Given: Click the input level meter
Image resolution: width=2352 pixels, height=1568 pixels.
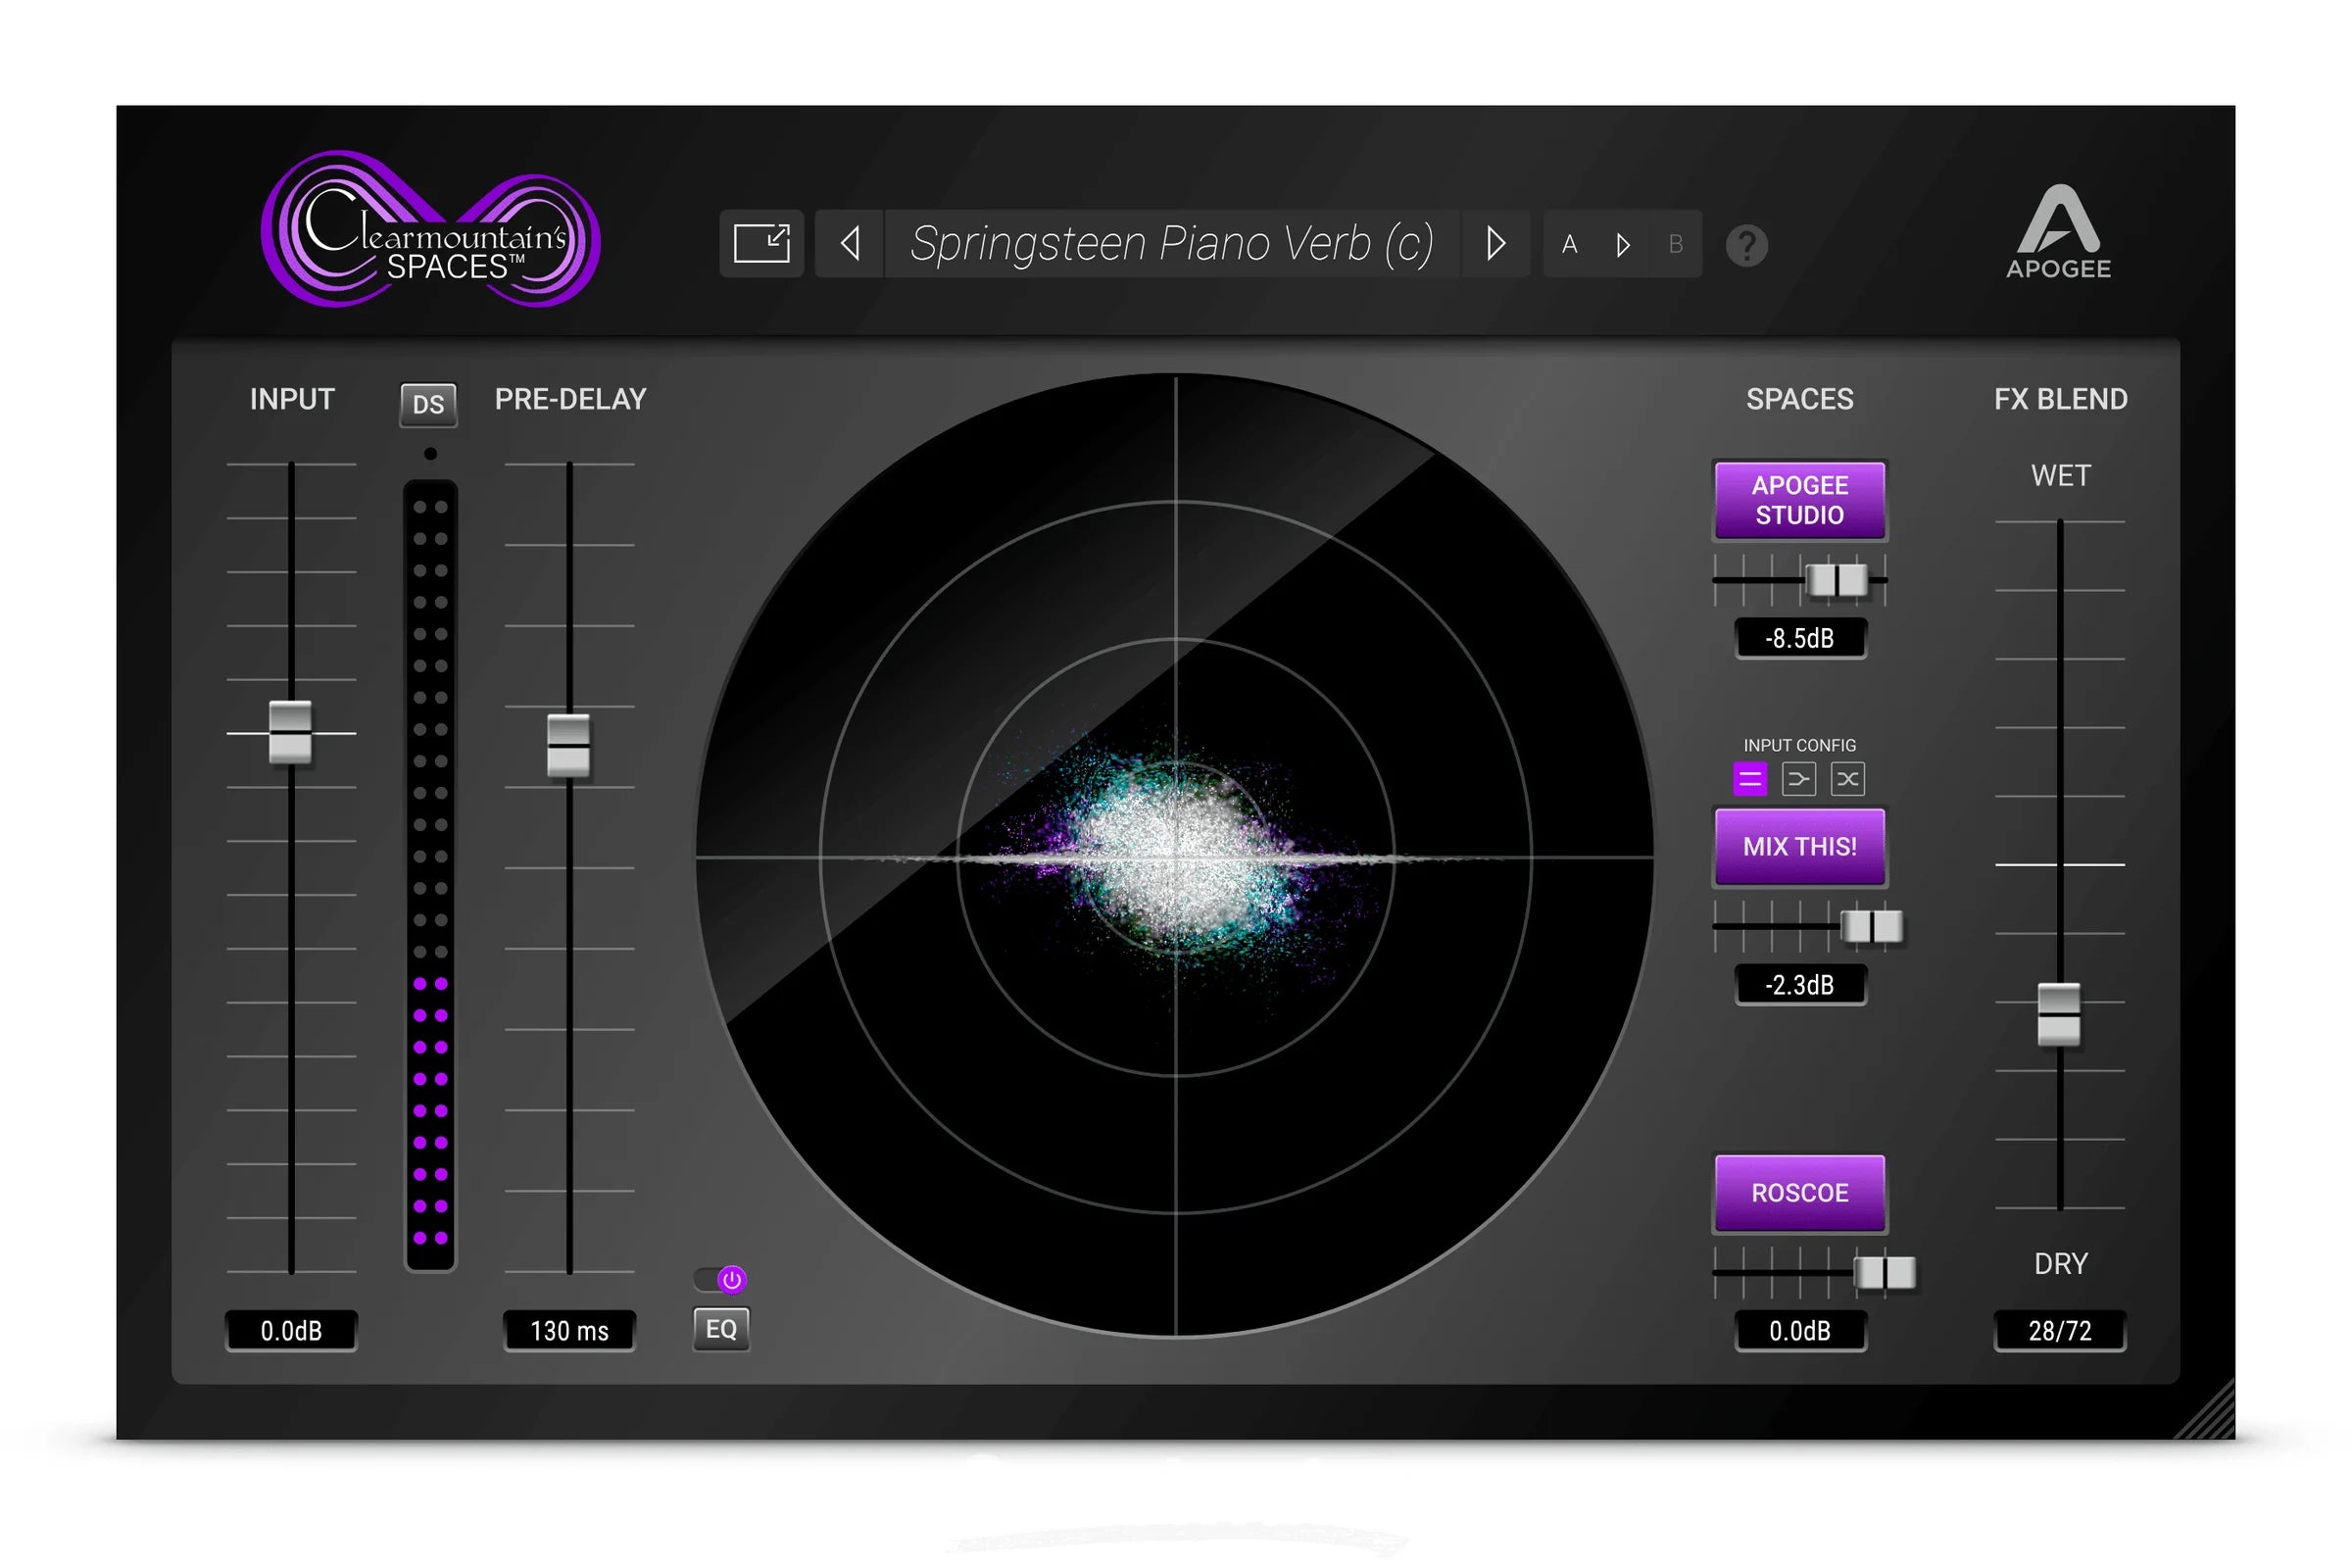Looking at the screenshot, I should click(430, 875).
